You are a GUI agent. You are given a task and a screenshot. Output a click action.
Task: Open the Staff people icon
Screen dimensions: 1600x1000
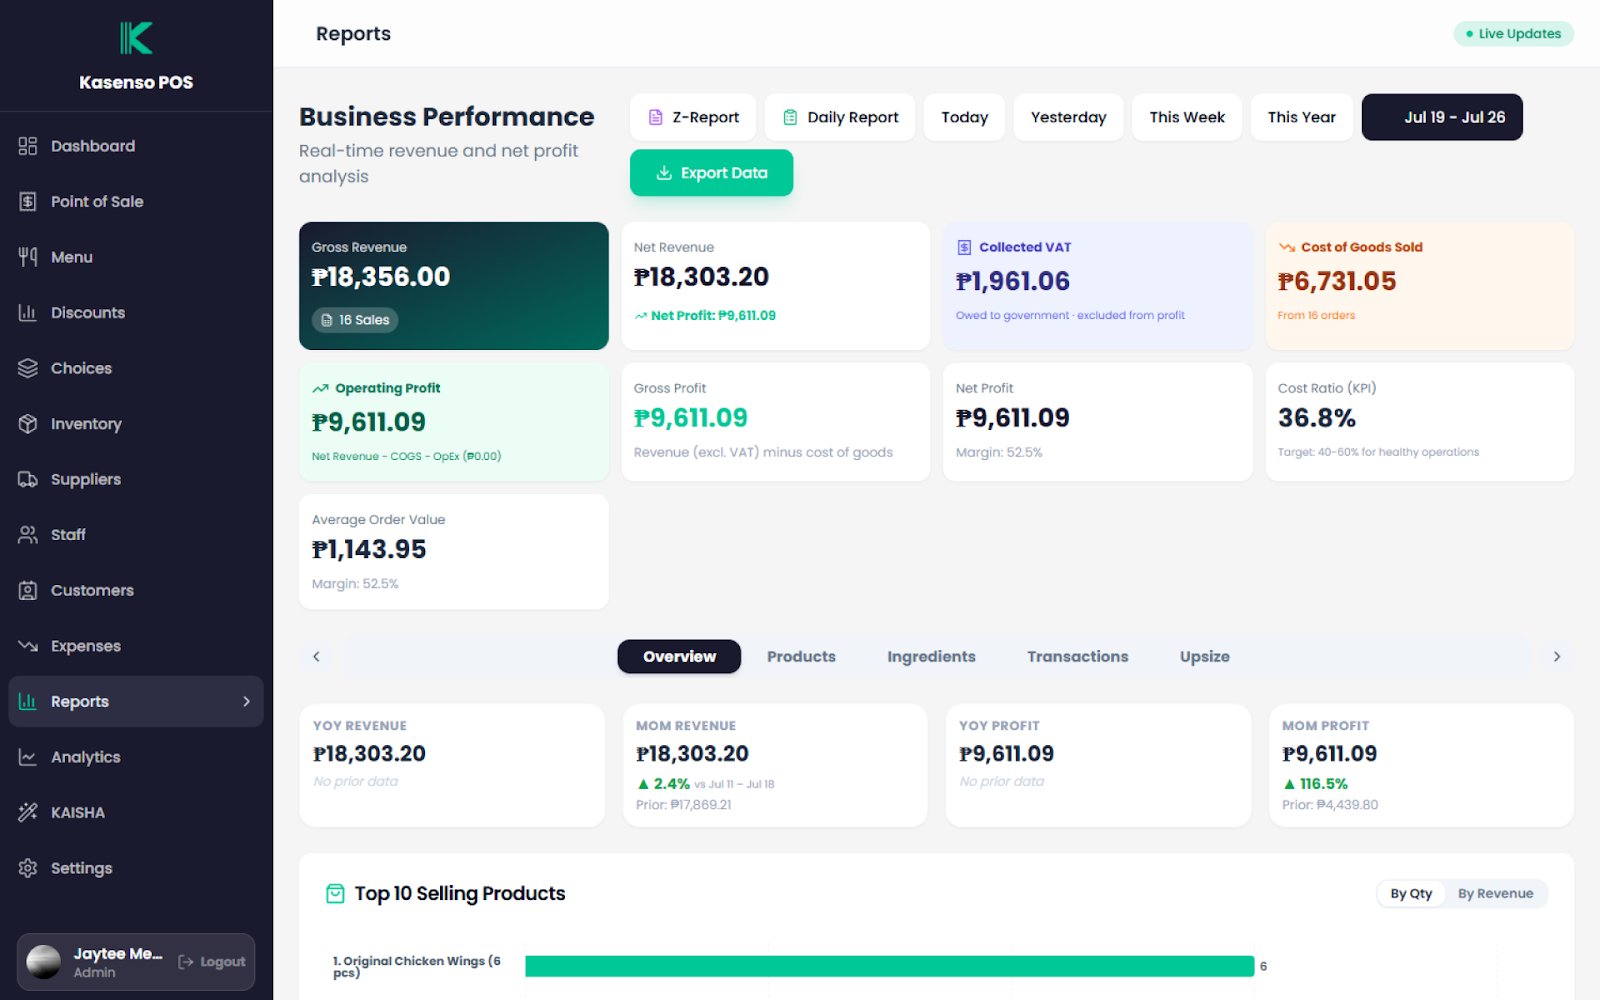pos(28,535)
